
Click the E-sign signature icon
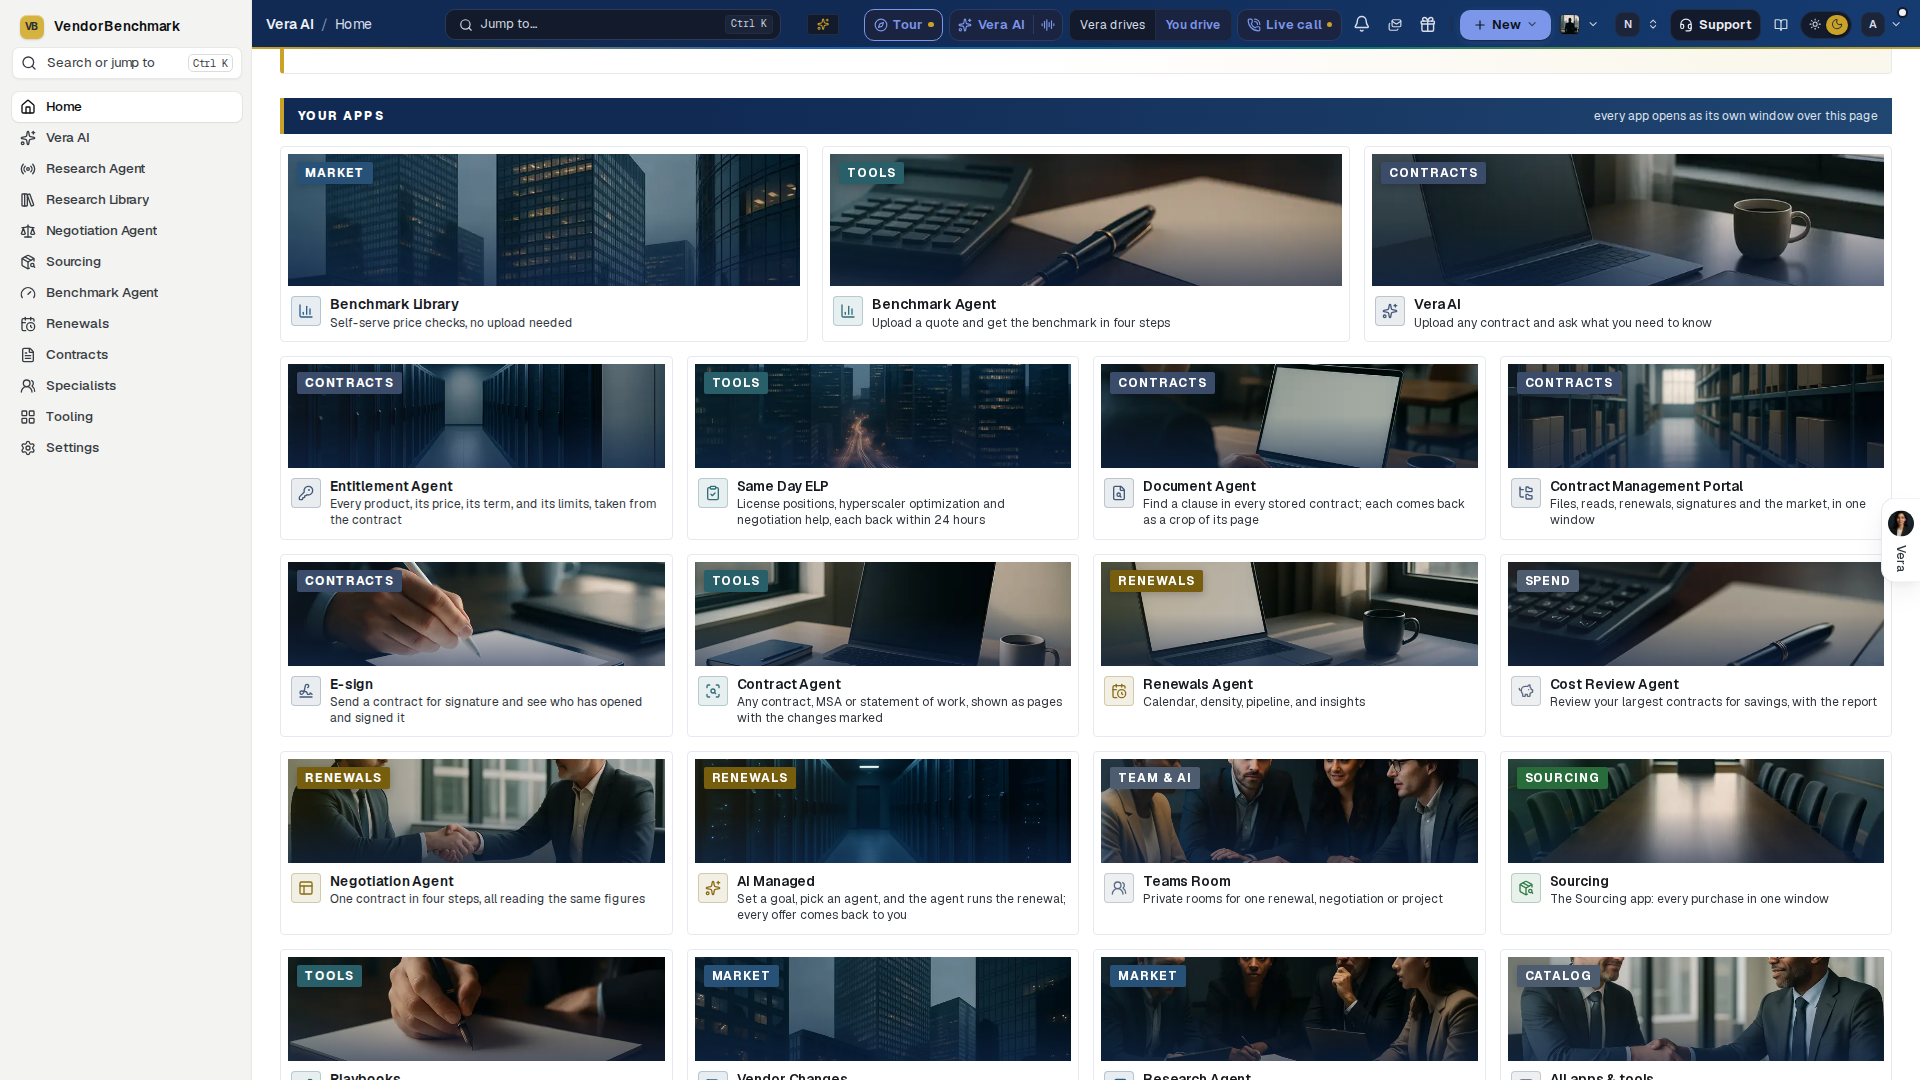pos(306,691)
